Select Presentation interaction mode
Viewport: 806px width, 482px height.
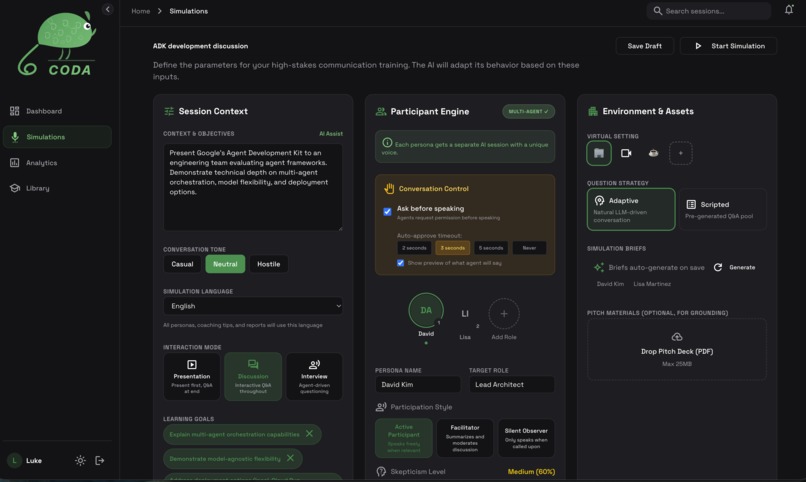(192, 377)
